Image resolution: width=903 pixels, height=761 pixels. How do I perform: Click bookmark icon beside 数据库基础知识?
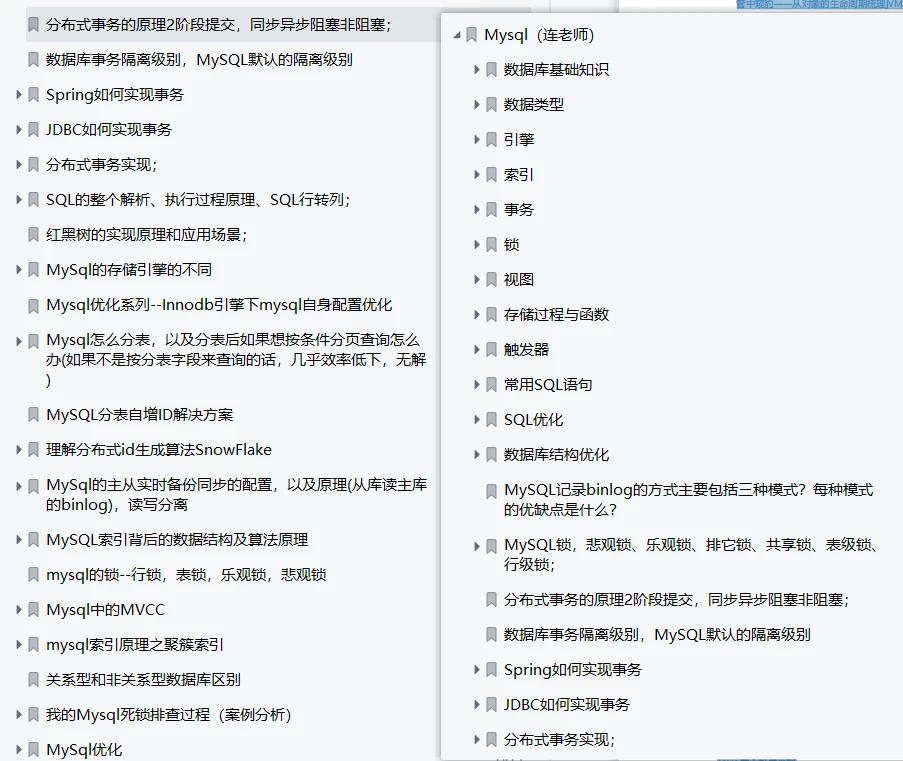pyautogui.click(x=491, y=70)
